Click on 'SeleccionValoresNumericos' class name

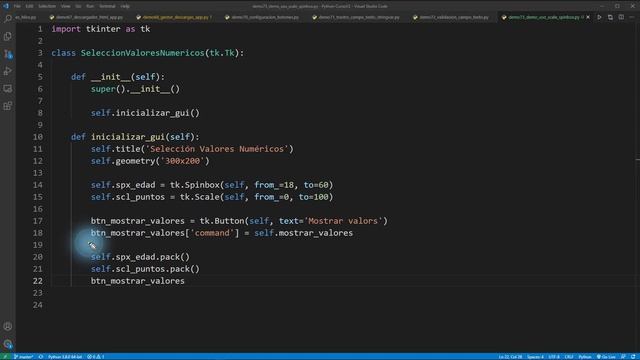[x=142, y=53]
